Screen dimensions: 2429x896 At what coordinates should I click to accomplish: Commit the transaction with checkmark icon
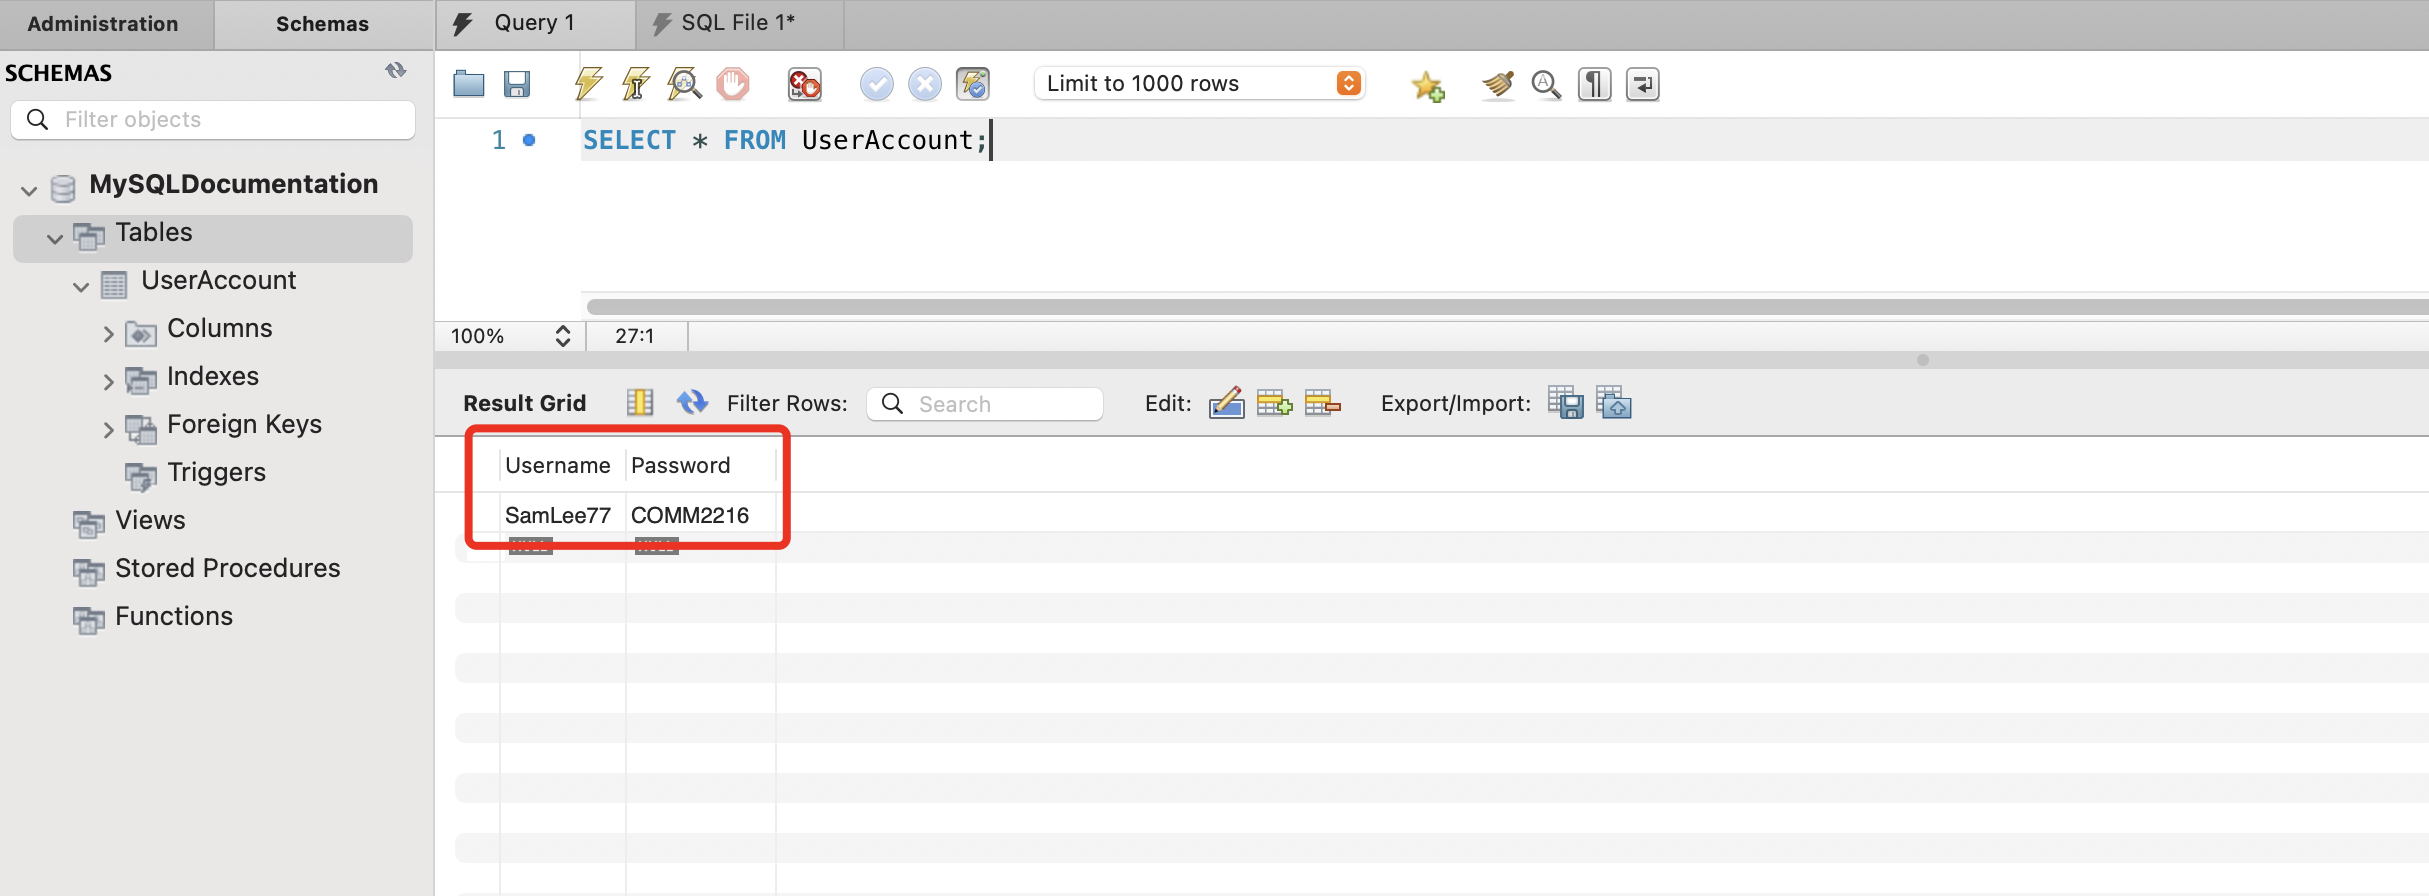click(876, 84)
